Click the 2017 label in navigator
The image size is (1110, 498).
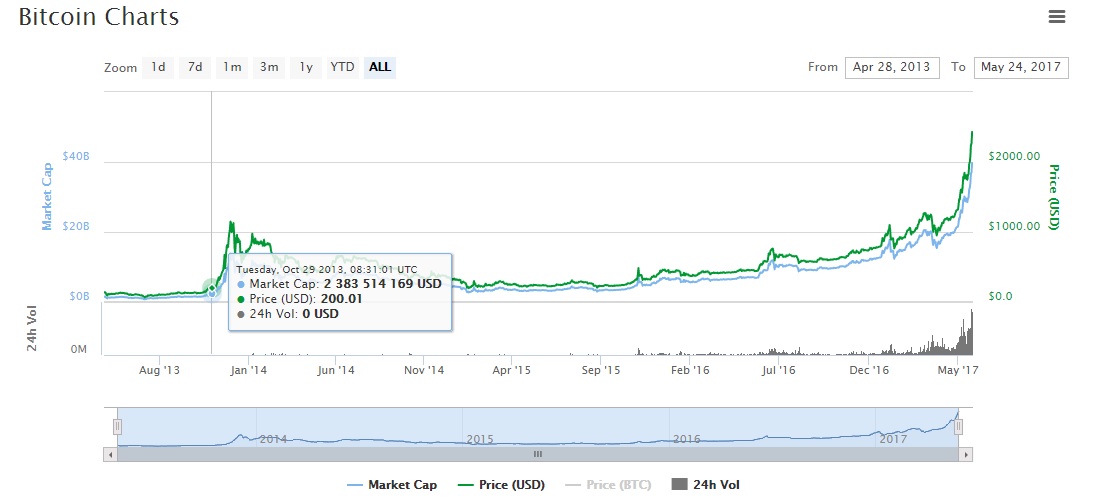893,439
